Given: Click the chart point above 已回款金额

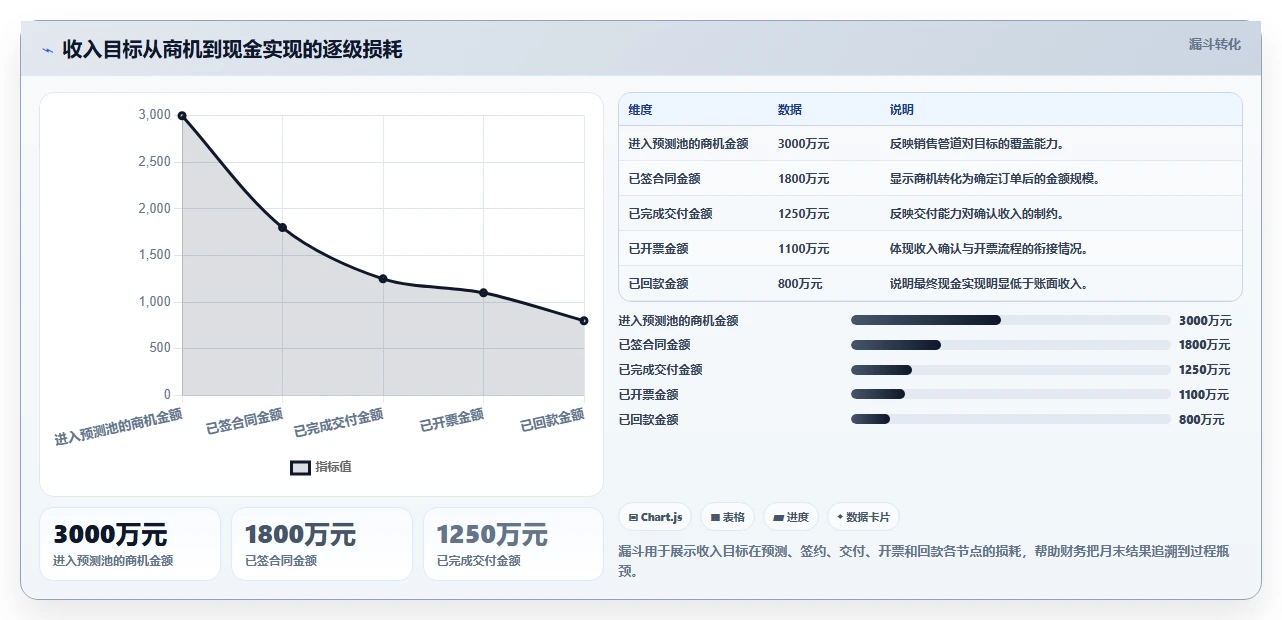Looking at the screenshot, I should [584, 321].
